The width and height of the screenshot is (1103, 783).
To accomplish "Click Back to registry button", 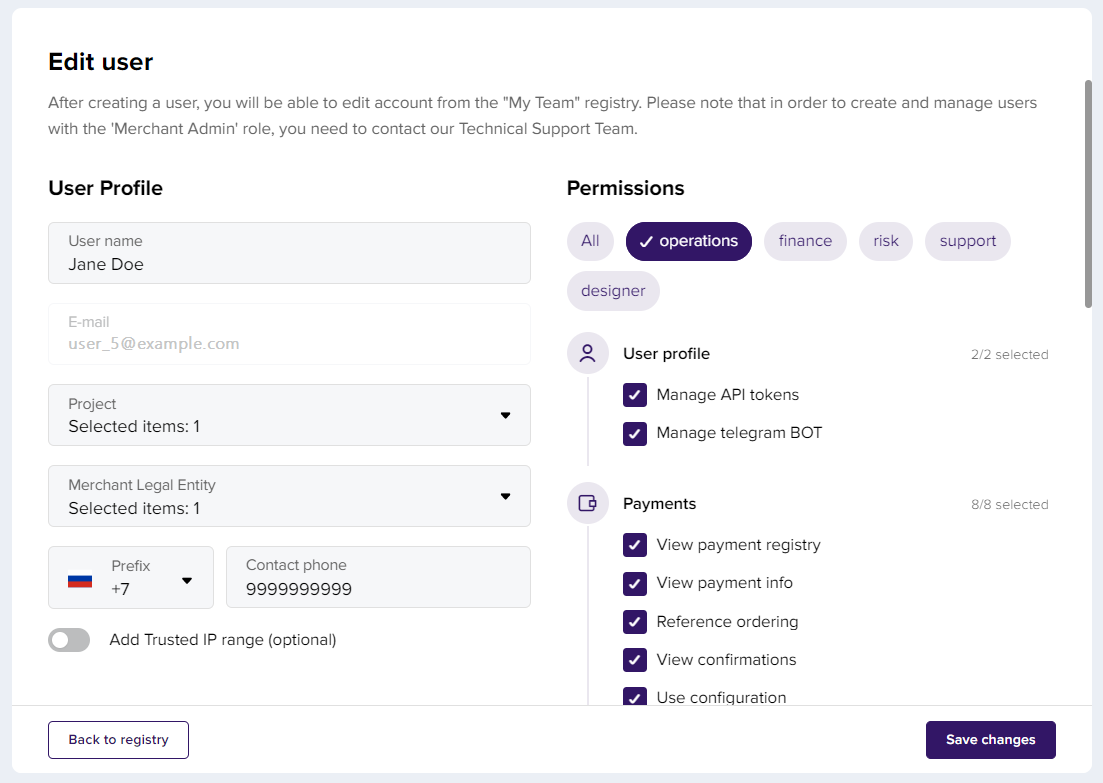I will 118,740.
